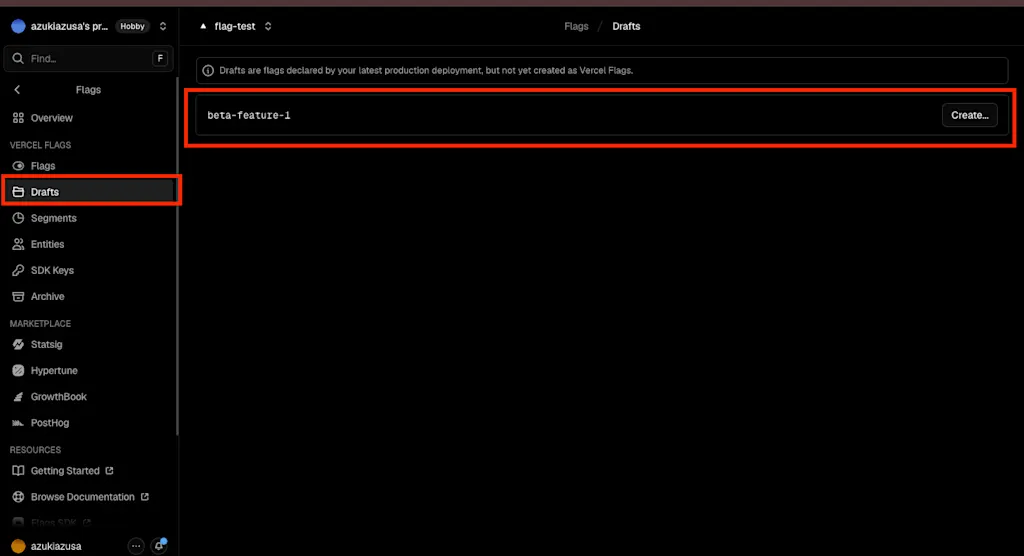Click the Overview grid icon
The width and height of the screenshot is (1024, 556).
(18, 118)
